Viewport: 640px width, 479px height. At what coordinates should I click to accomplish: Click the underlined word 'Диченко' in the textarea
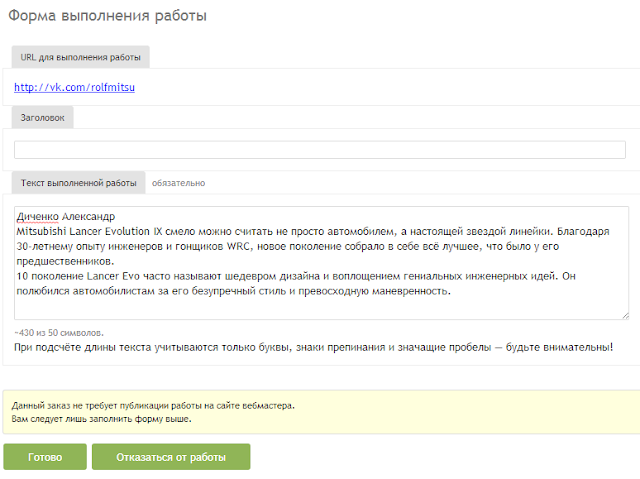38,217
